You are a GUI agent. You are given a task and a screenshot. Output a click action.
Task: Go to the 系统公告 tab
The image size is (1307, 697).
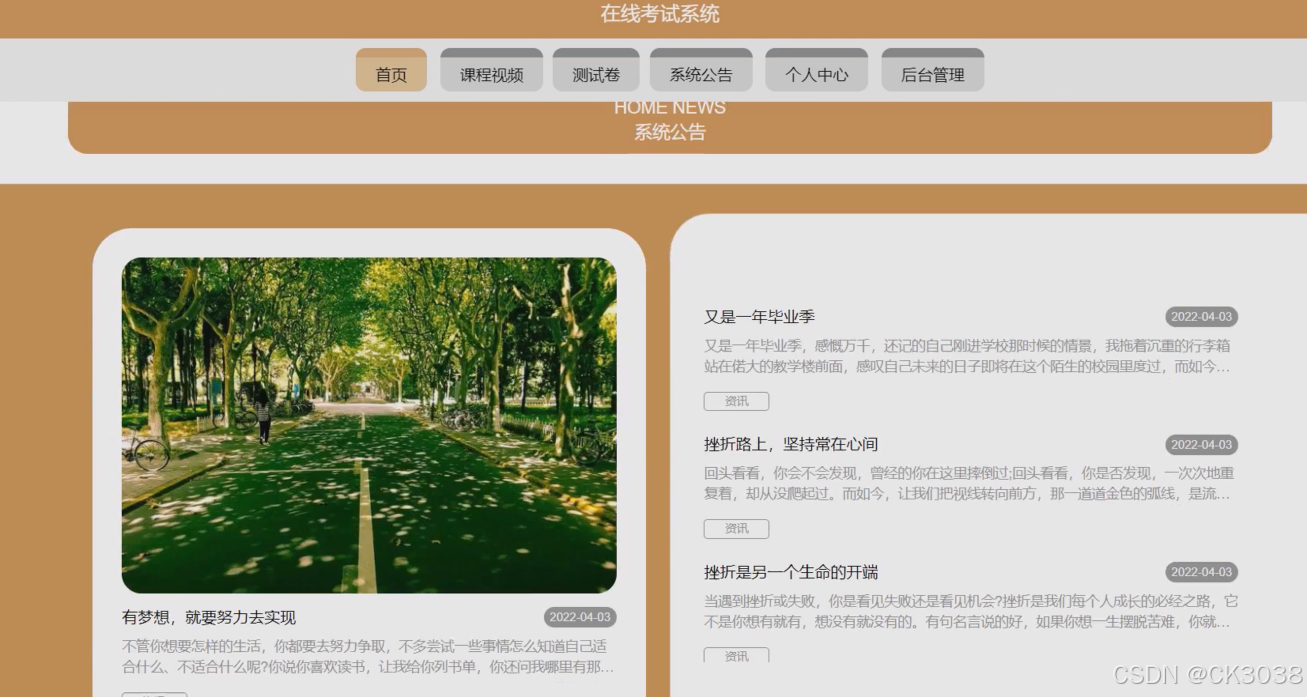tap(701, 71)
